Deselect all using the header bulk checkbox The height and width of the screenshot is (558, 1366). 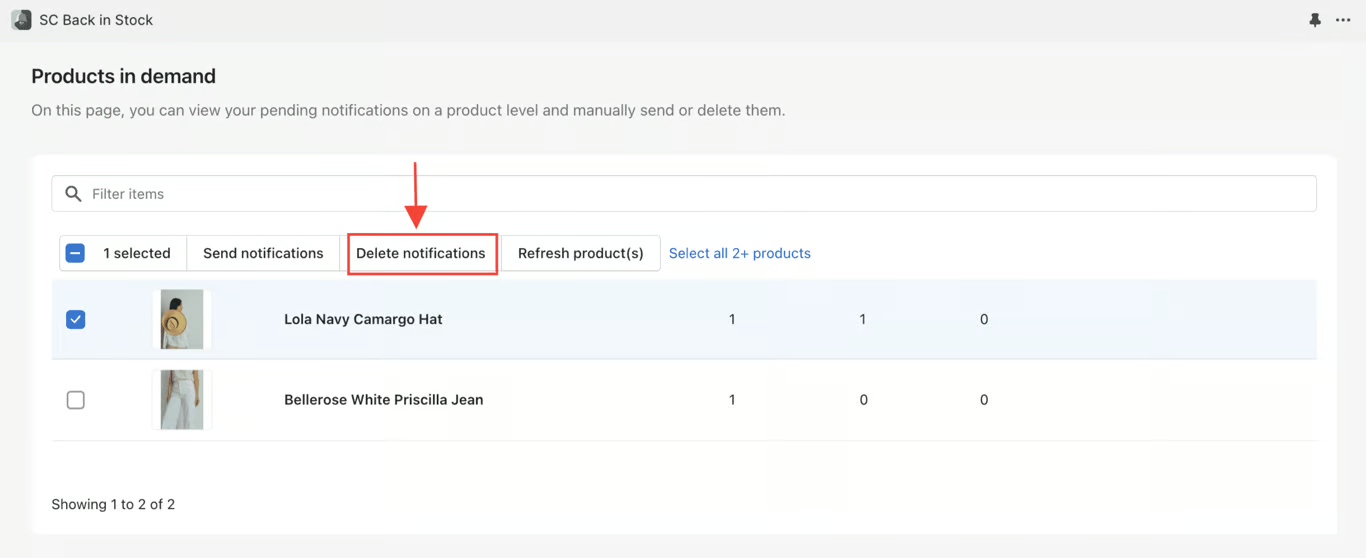click(x=75, y=253)
